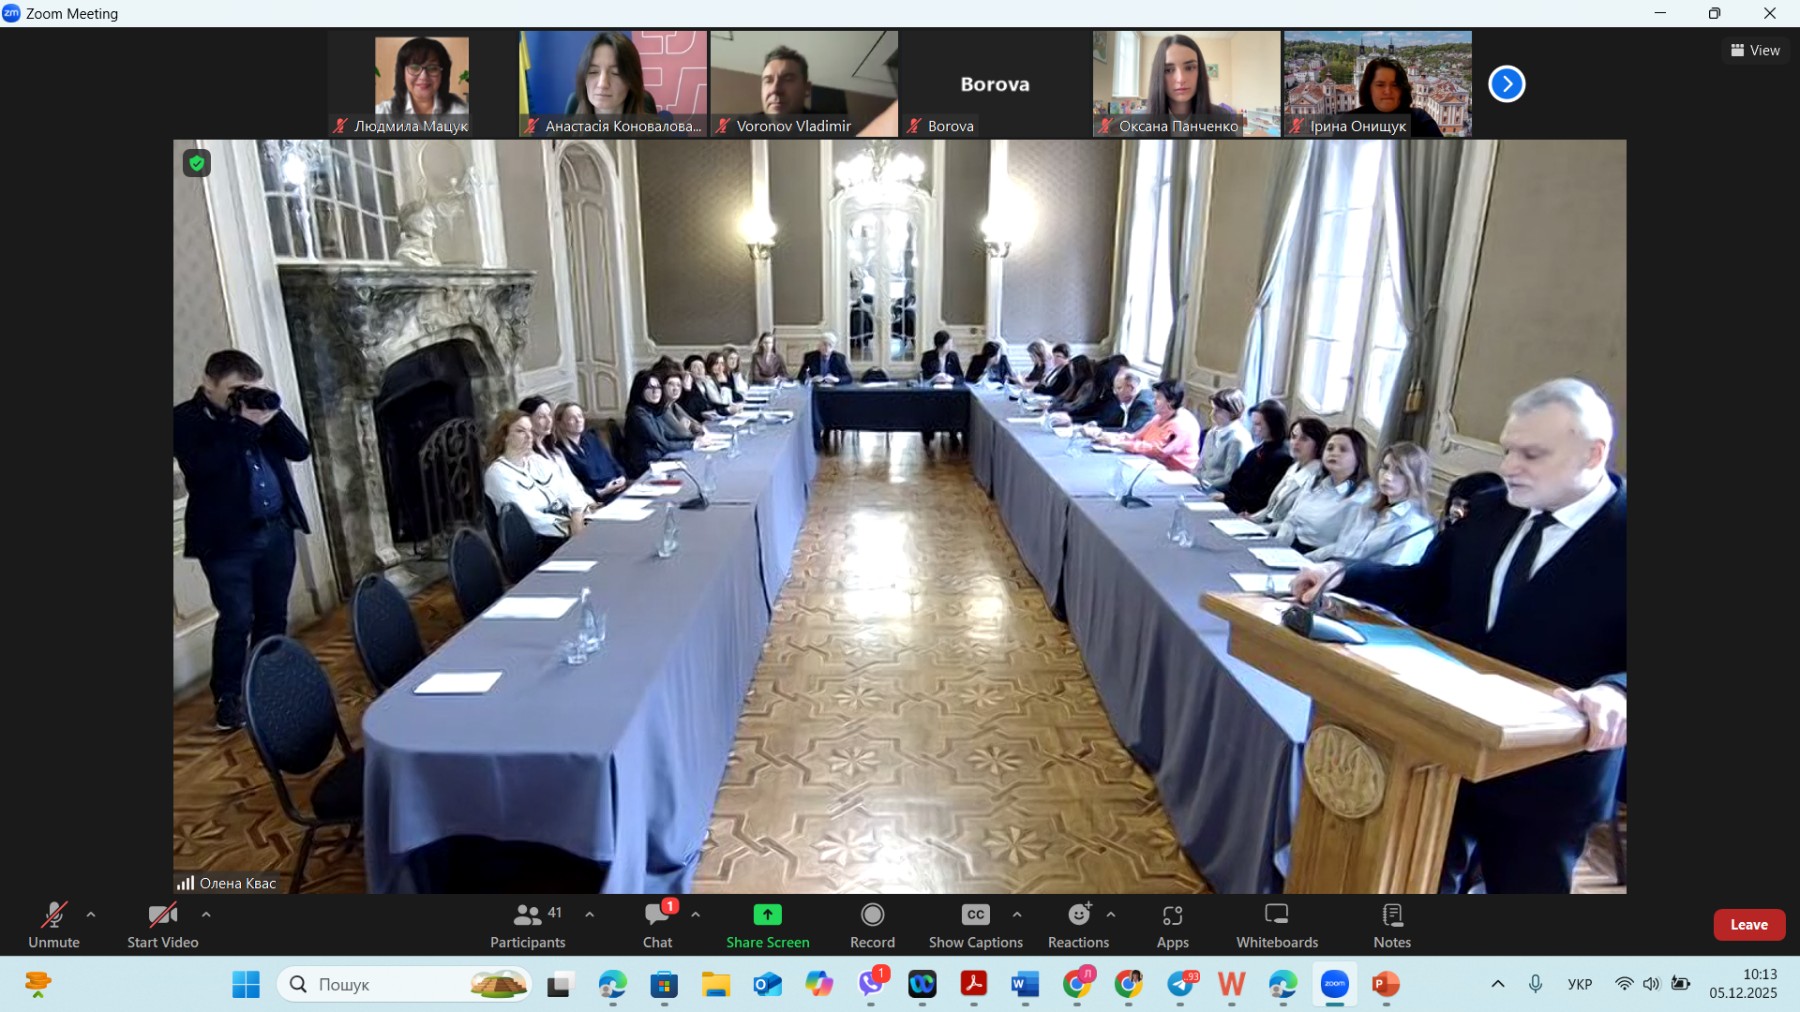The width and height of the screenshot is (1800, 1012).
Task: Click the green Share Screen icon
Action: pyautogui.click(x=767, y=915)
